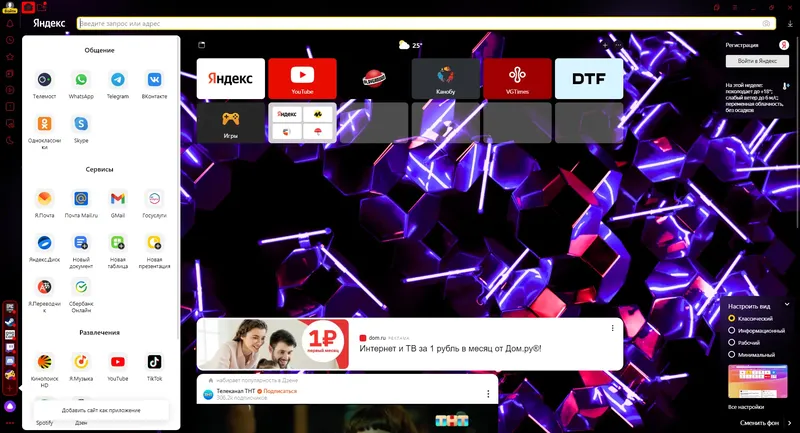Open the Steam icon in sidebar
Screen dimensions: 800x433
pyautogui.click(x=10, y=322)
